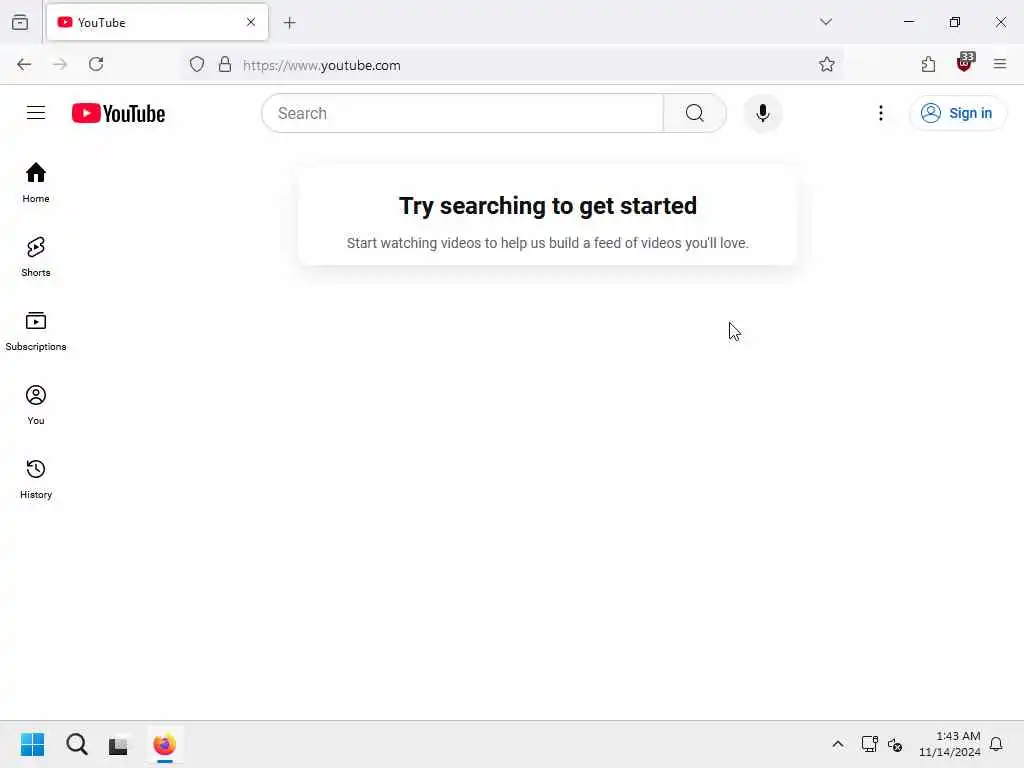
Task: Open a new browser tab
Action: pos(289,23)
